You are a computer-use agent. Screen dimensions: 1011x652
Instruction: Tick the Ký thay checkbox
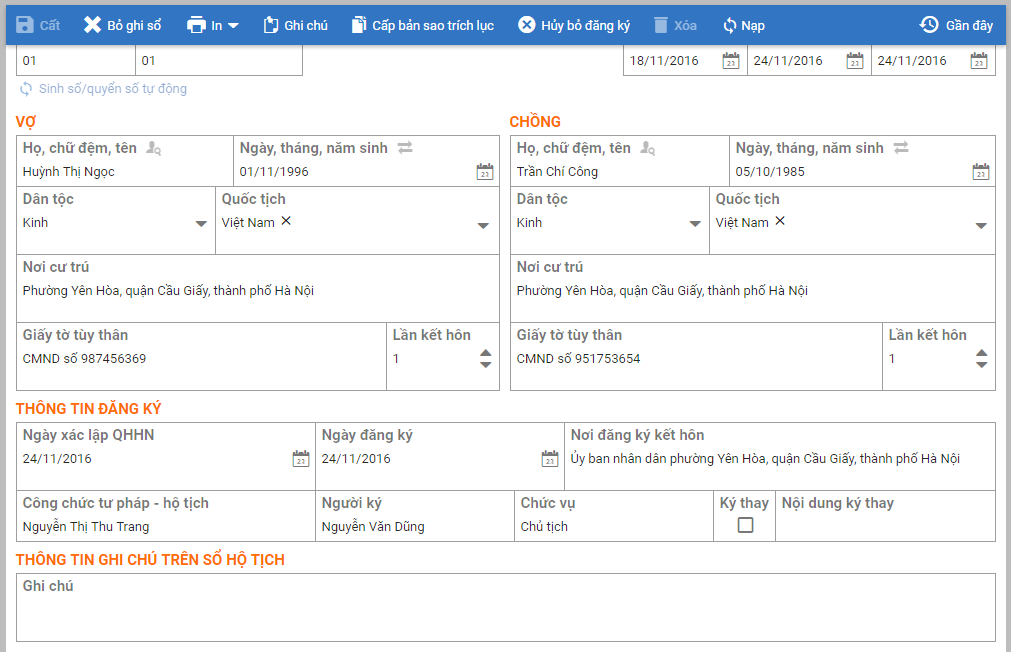coord(745,525)
